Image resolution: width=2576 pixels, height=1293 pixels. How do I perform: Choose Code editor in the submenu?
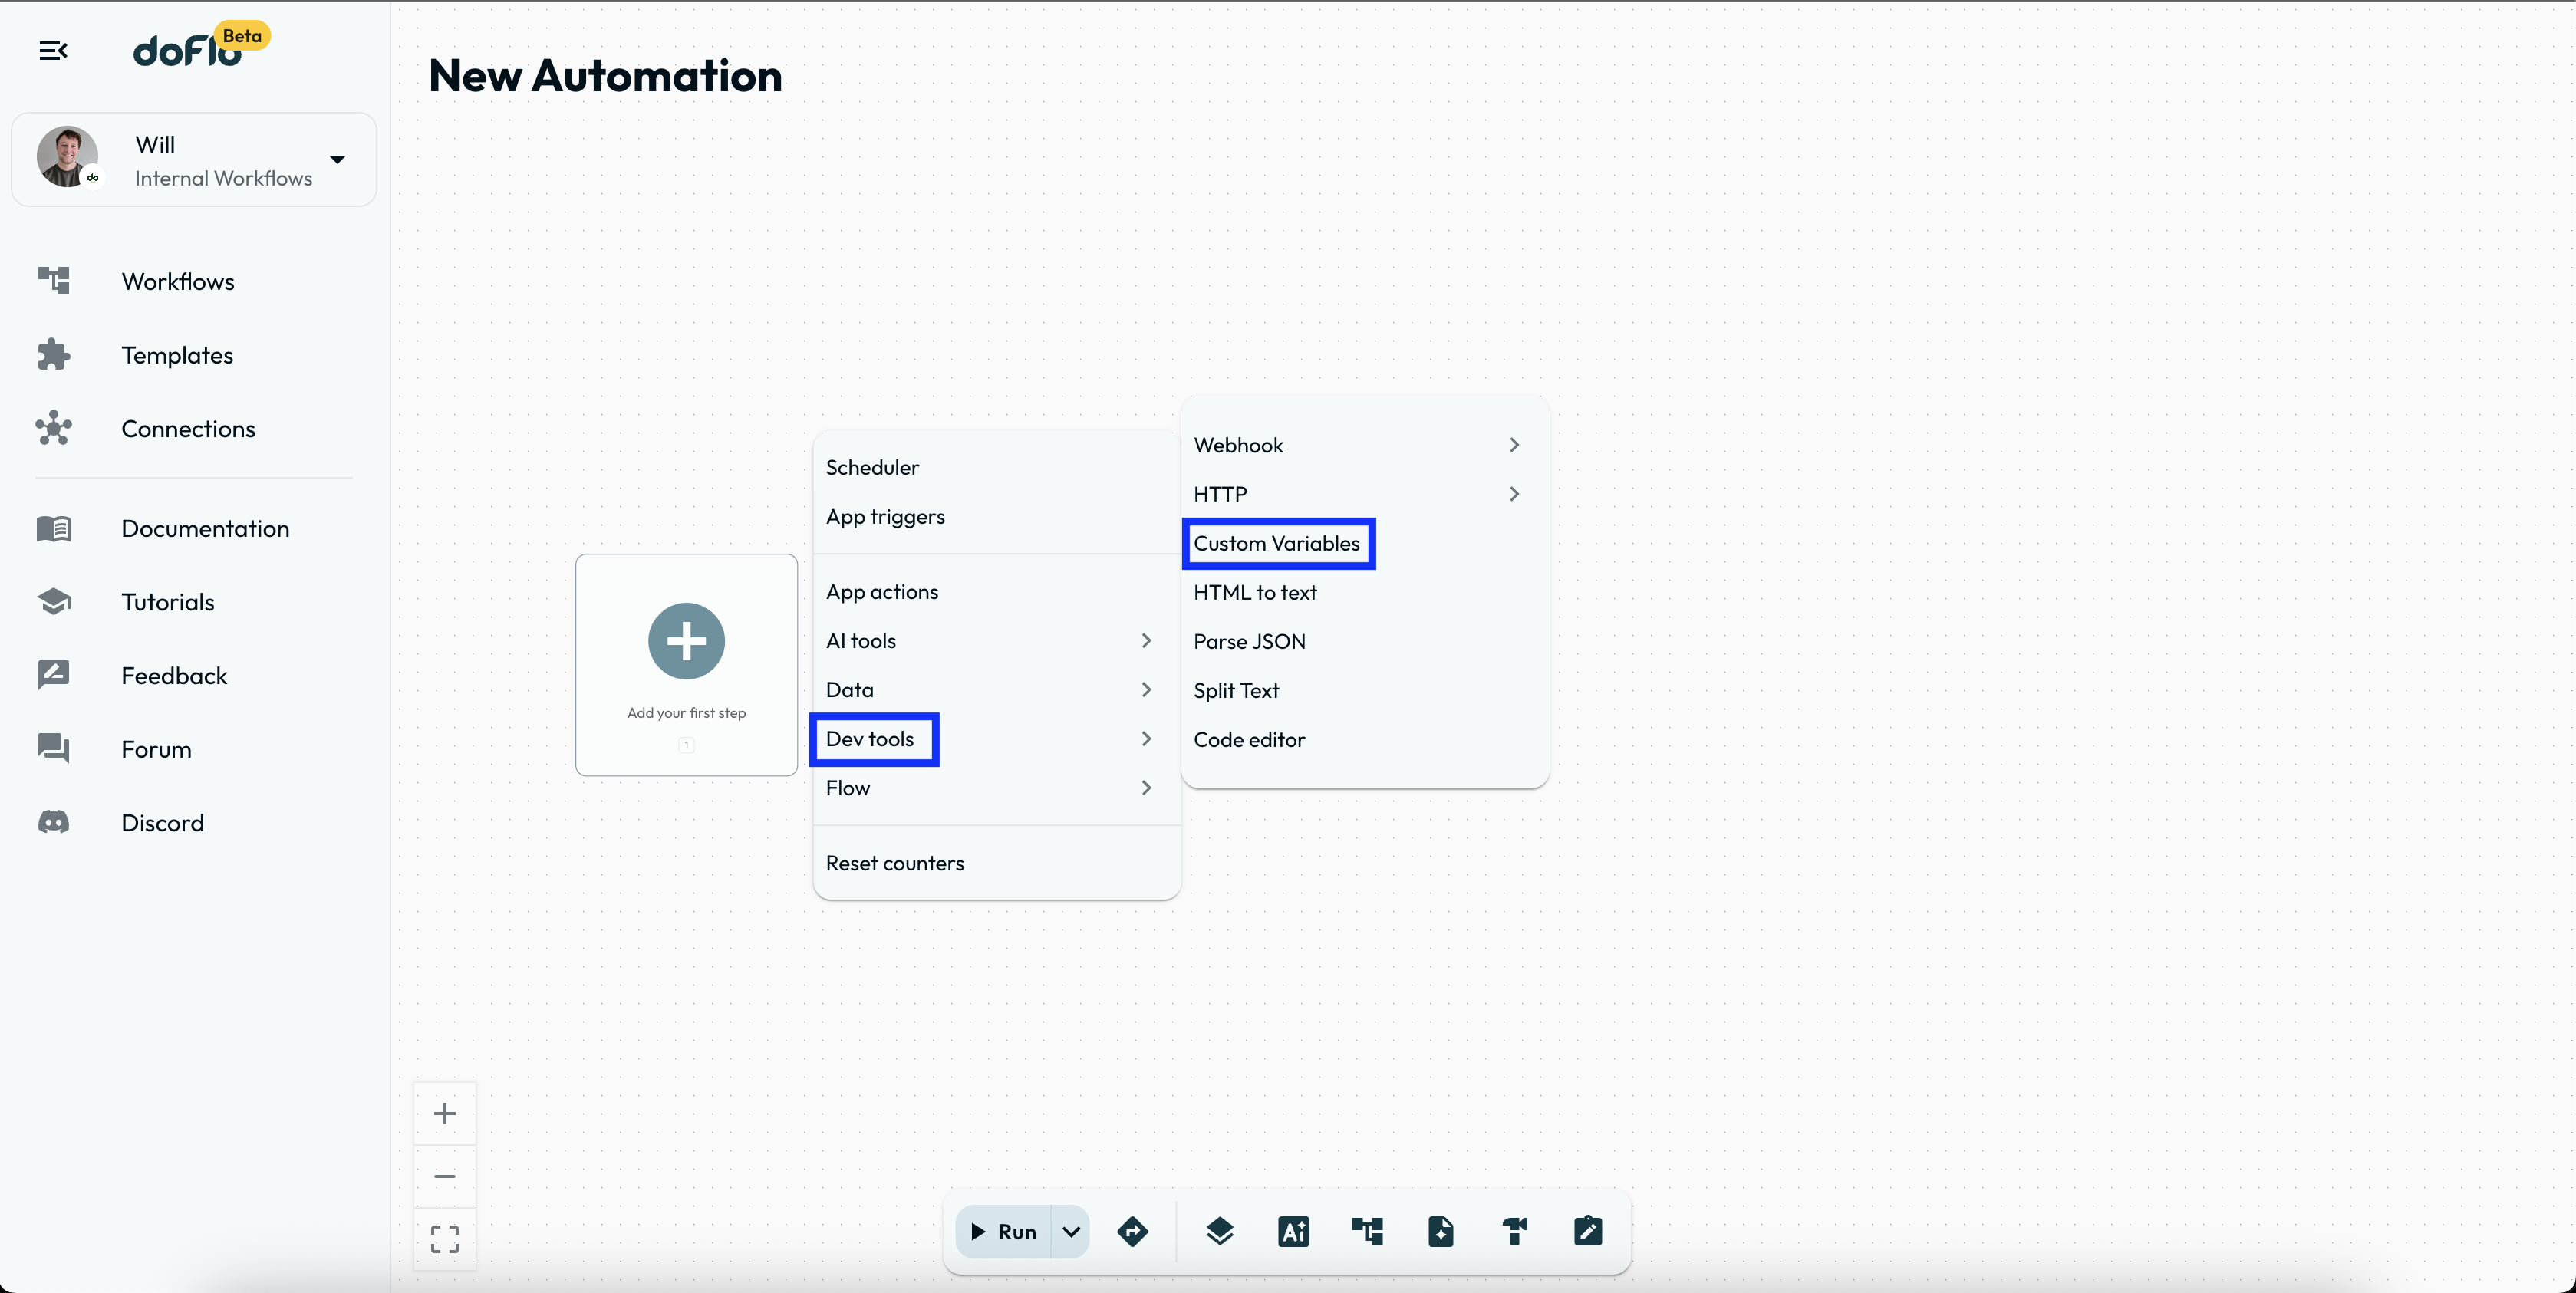click(1249, 739)
